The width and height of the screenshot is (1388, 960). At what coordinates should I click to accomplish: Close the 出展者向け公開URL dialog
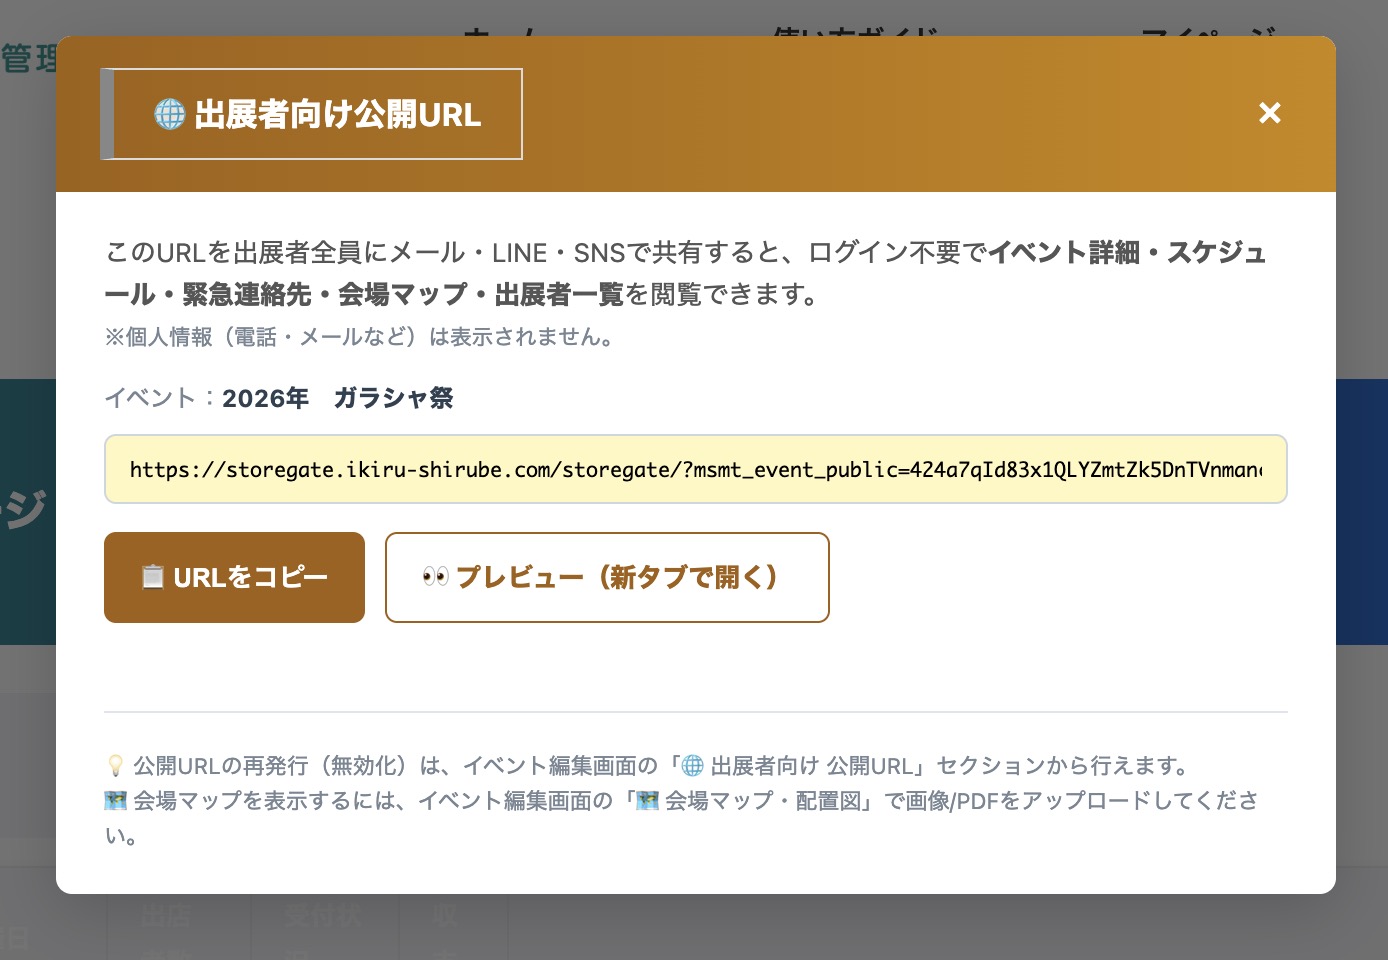1269,113
